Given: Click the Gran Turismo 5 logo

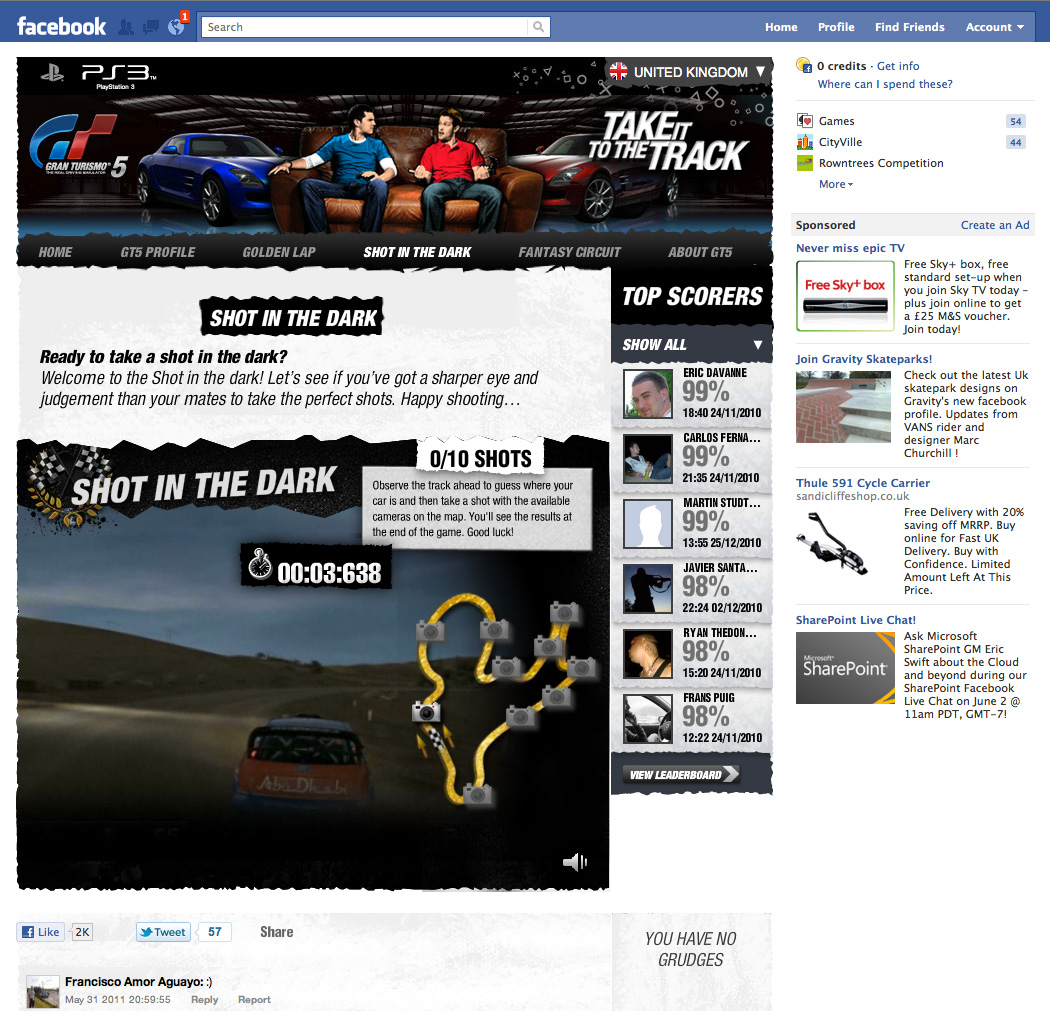Looking at the screenshot, I should pyautogui.click(x=78, y=147).
